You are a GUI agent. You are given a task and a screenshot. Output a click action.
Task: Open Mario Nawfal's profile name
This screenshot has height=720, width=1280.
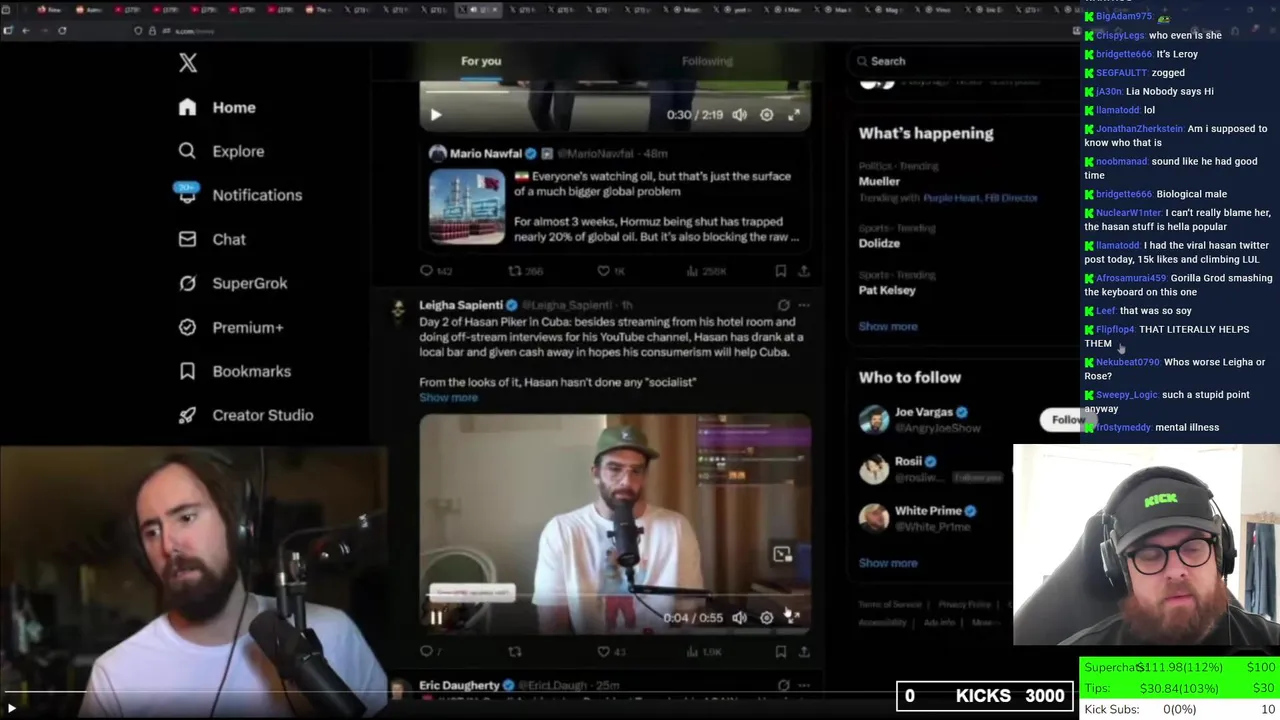[485, 153]
